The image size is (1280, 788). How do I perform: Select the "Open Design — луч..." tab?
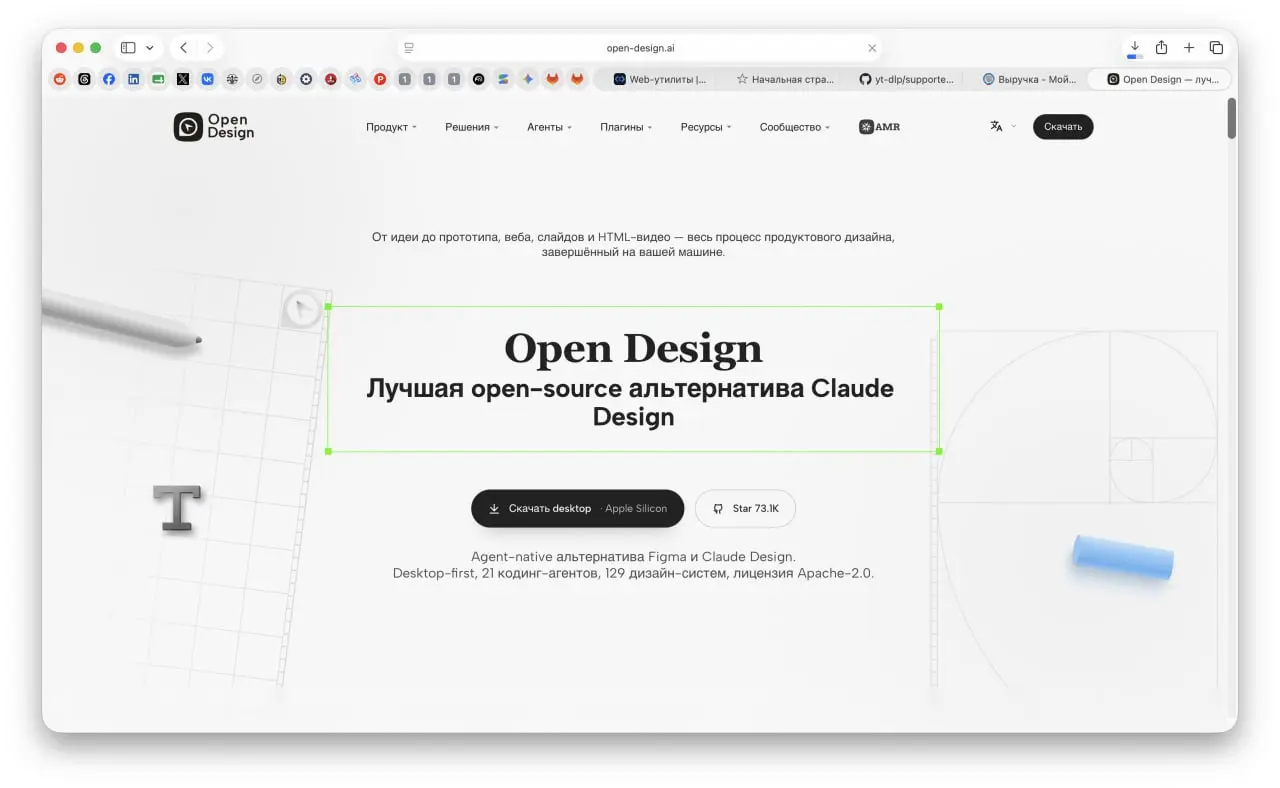1160,79
